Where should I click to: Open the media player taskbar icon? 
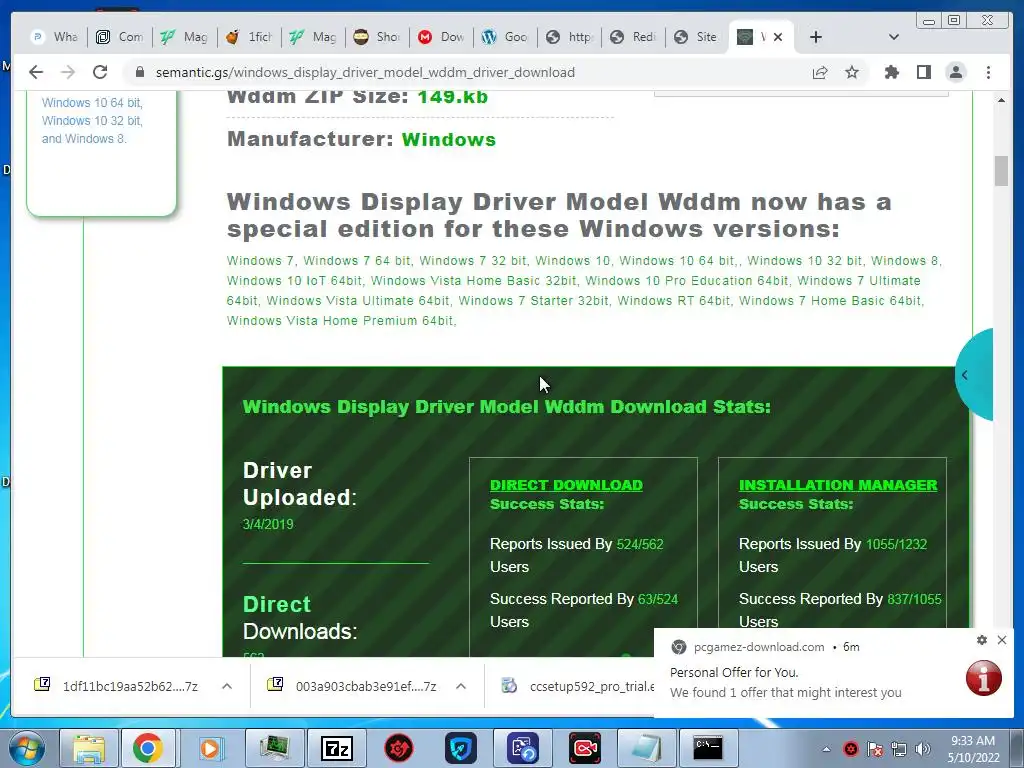point(210,748)
